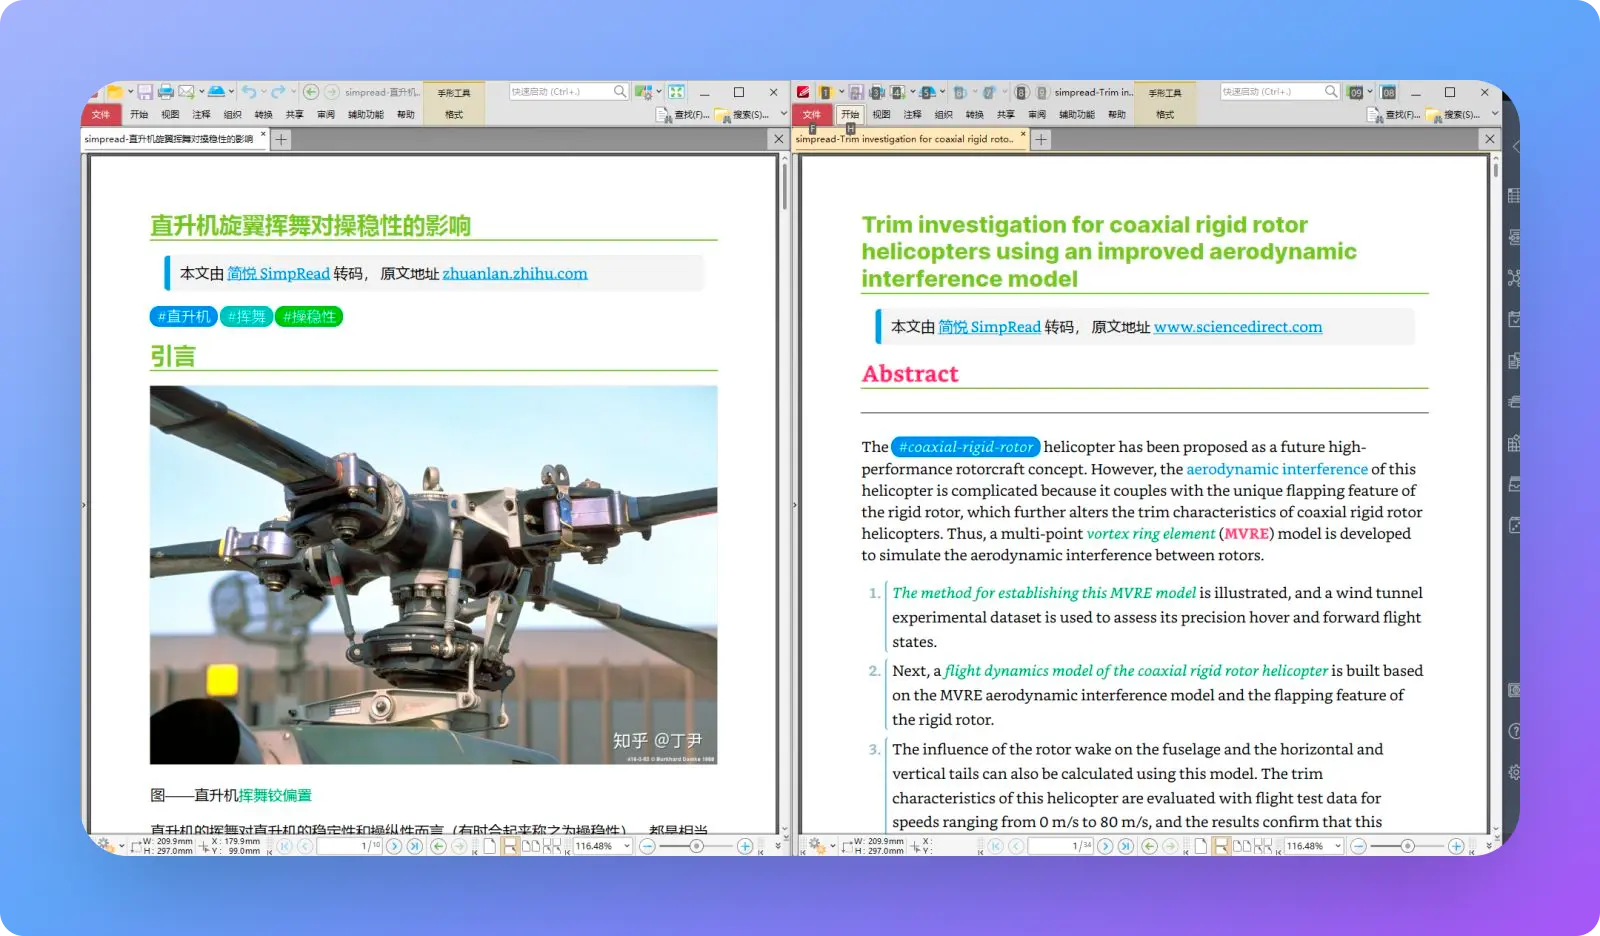The image size is (1600, 936).
Task: Add new tab in left window
Action: point(282,140)
